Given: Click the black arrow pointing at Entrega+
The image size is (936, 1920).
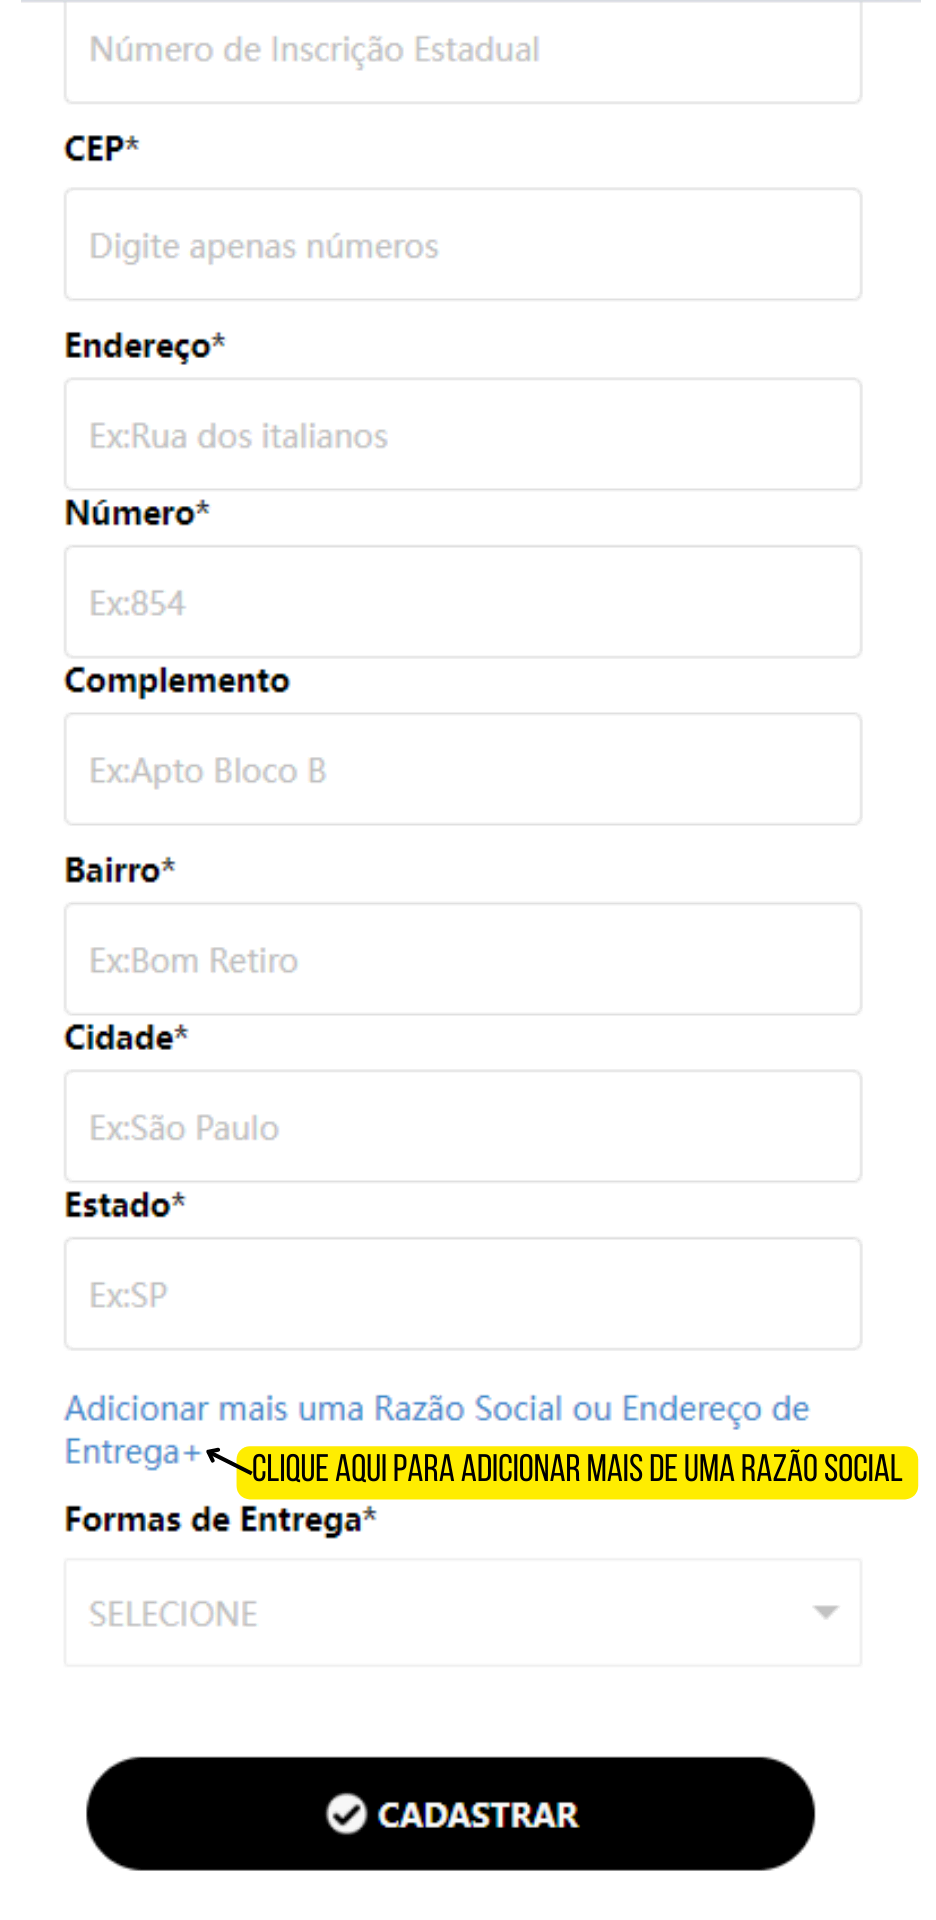Looking at the screenshot, I should (229, 1461).
